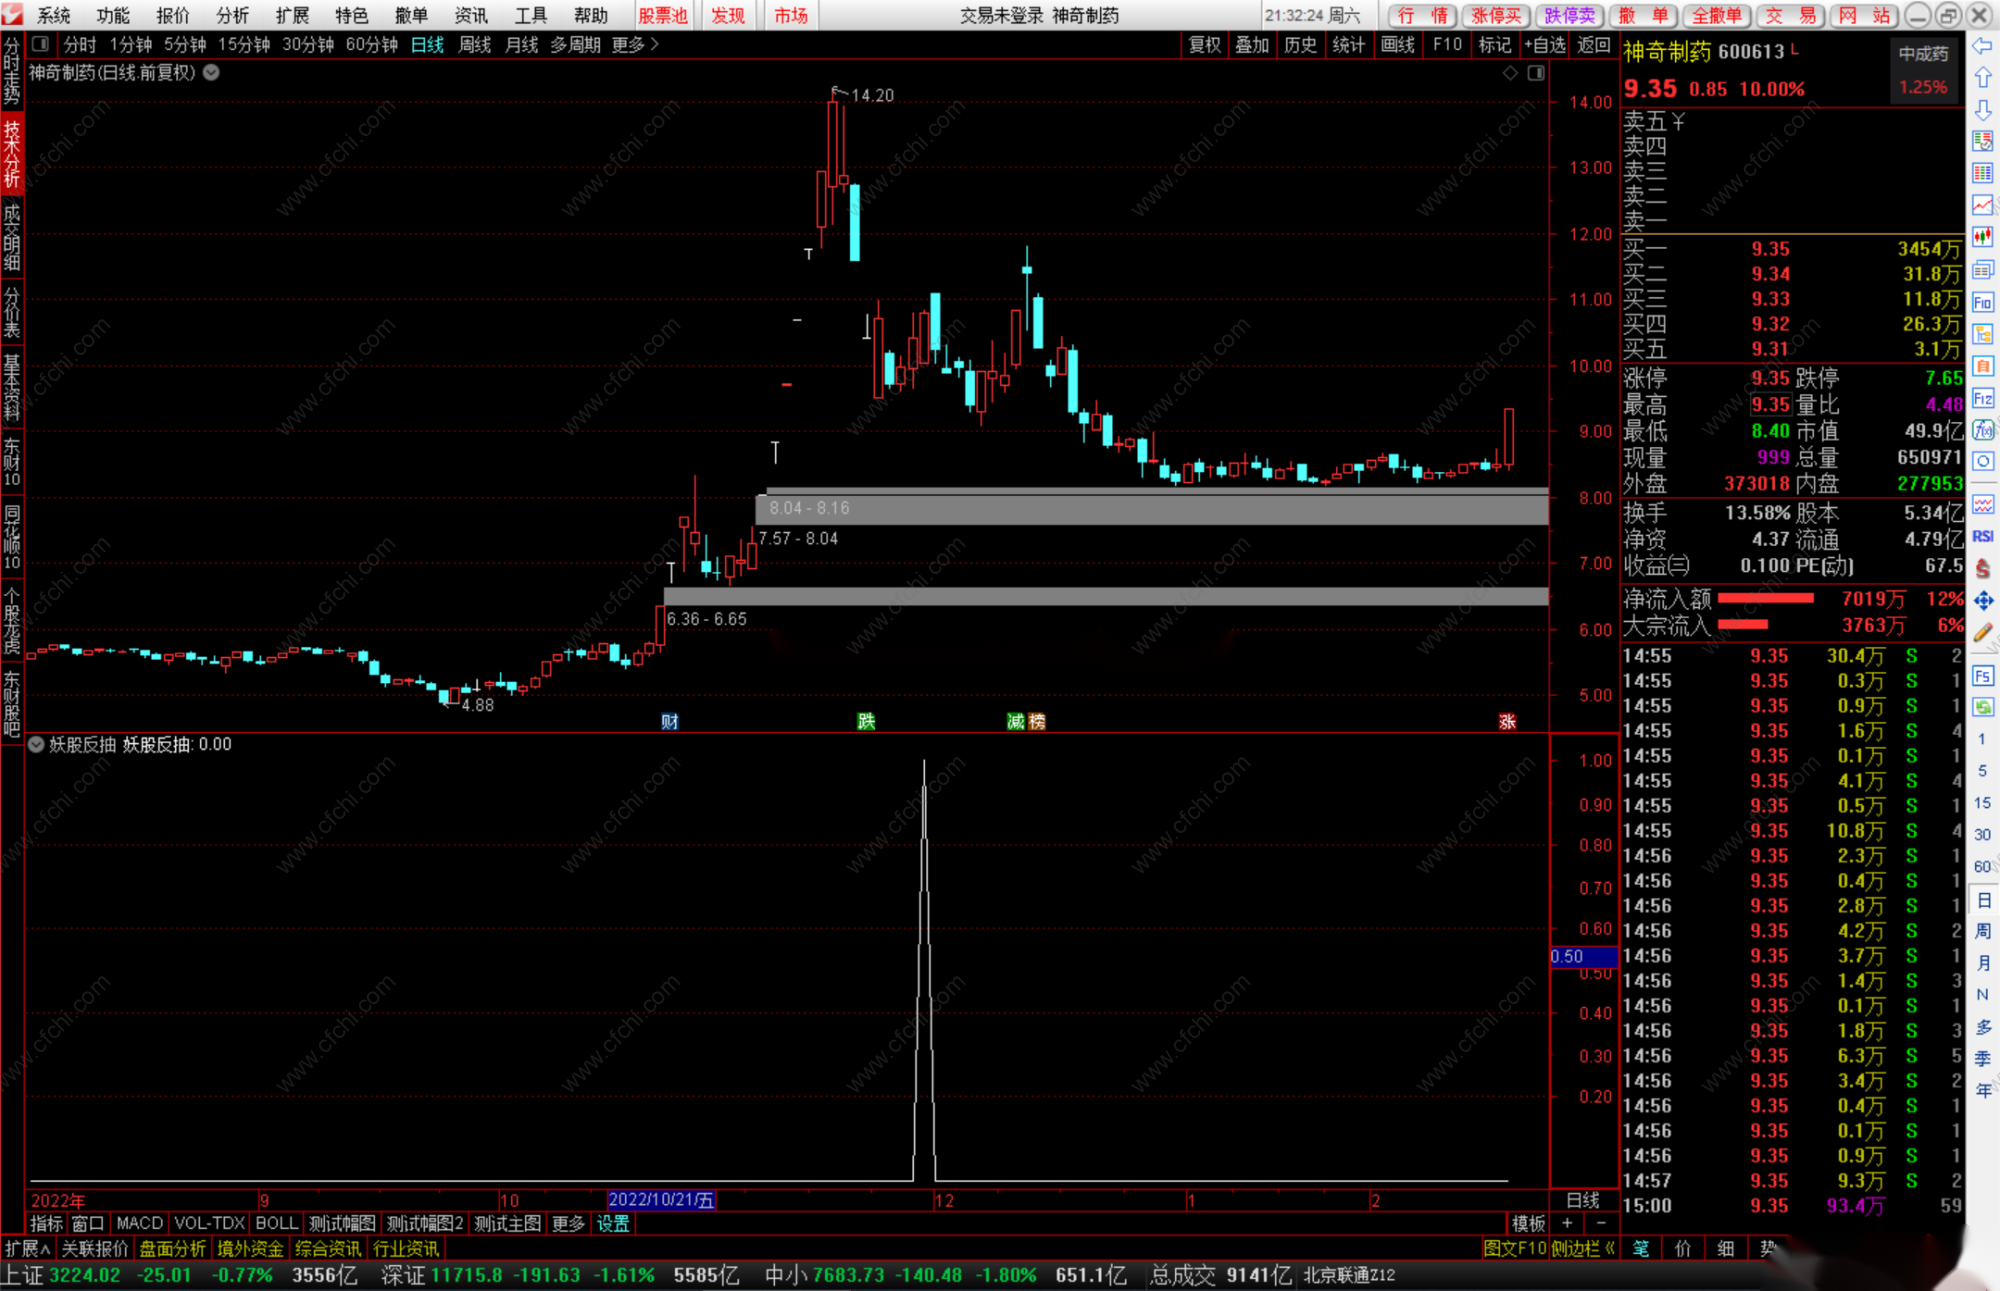Viewport: 2000px width, 1291px height.
Task: Open dropdown beside 神奇制药(日线.前复权)
Action: [212, 73]
